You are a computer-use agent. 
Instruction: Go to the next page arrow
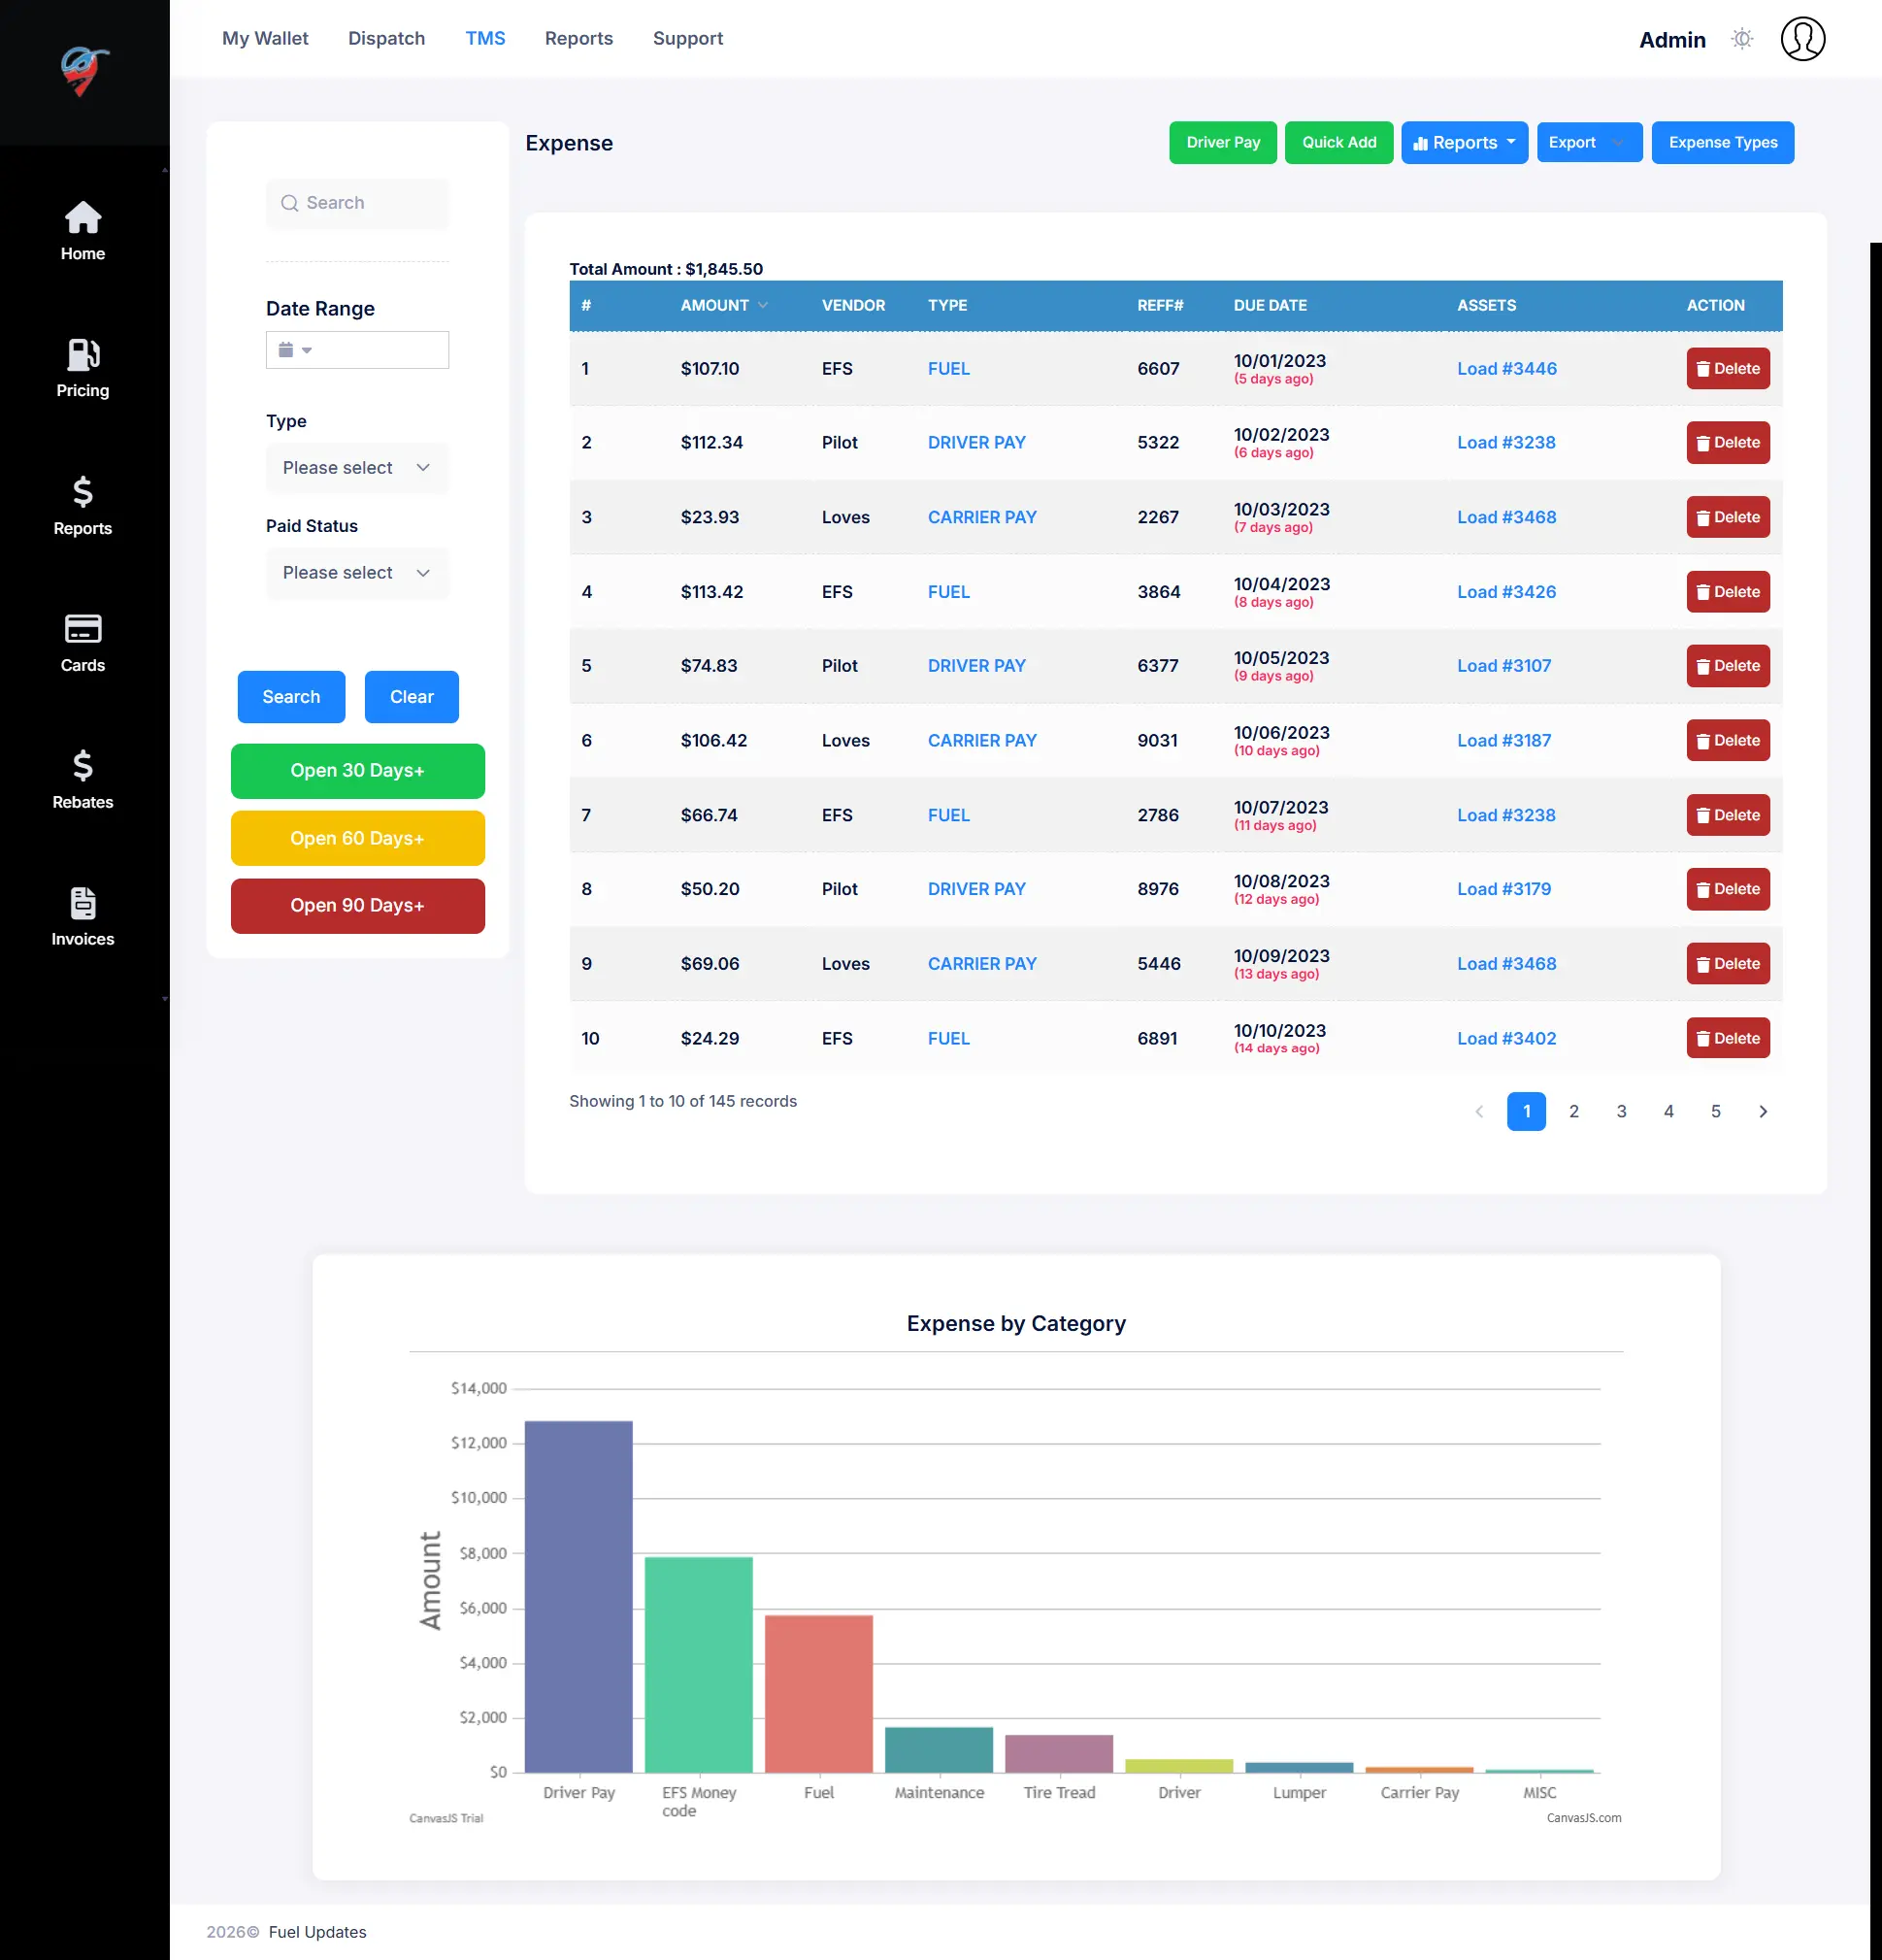point(1763,1111)
